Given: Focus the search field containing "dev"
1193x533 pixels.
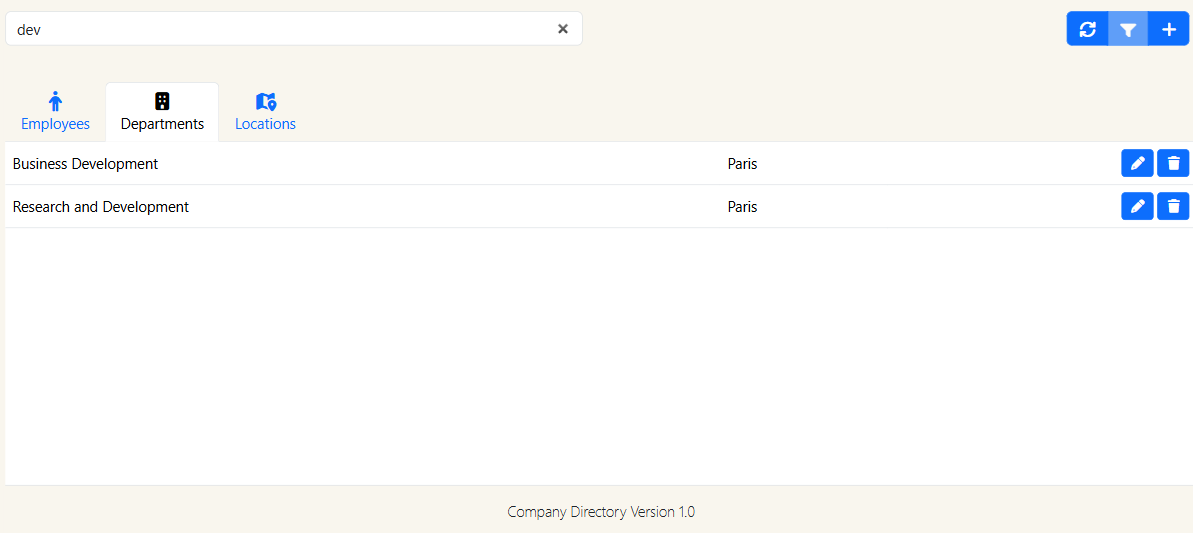Looking at the screenshot, I should point(280,29).
